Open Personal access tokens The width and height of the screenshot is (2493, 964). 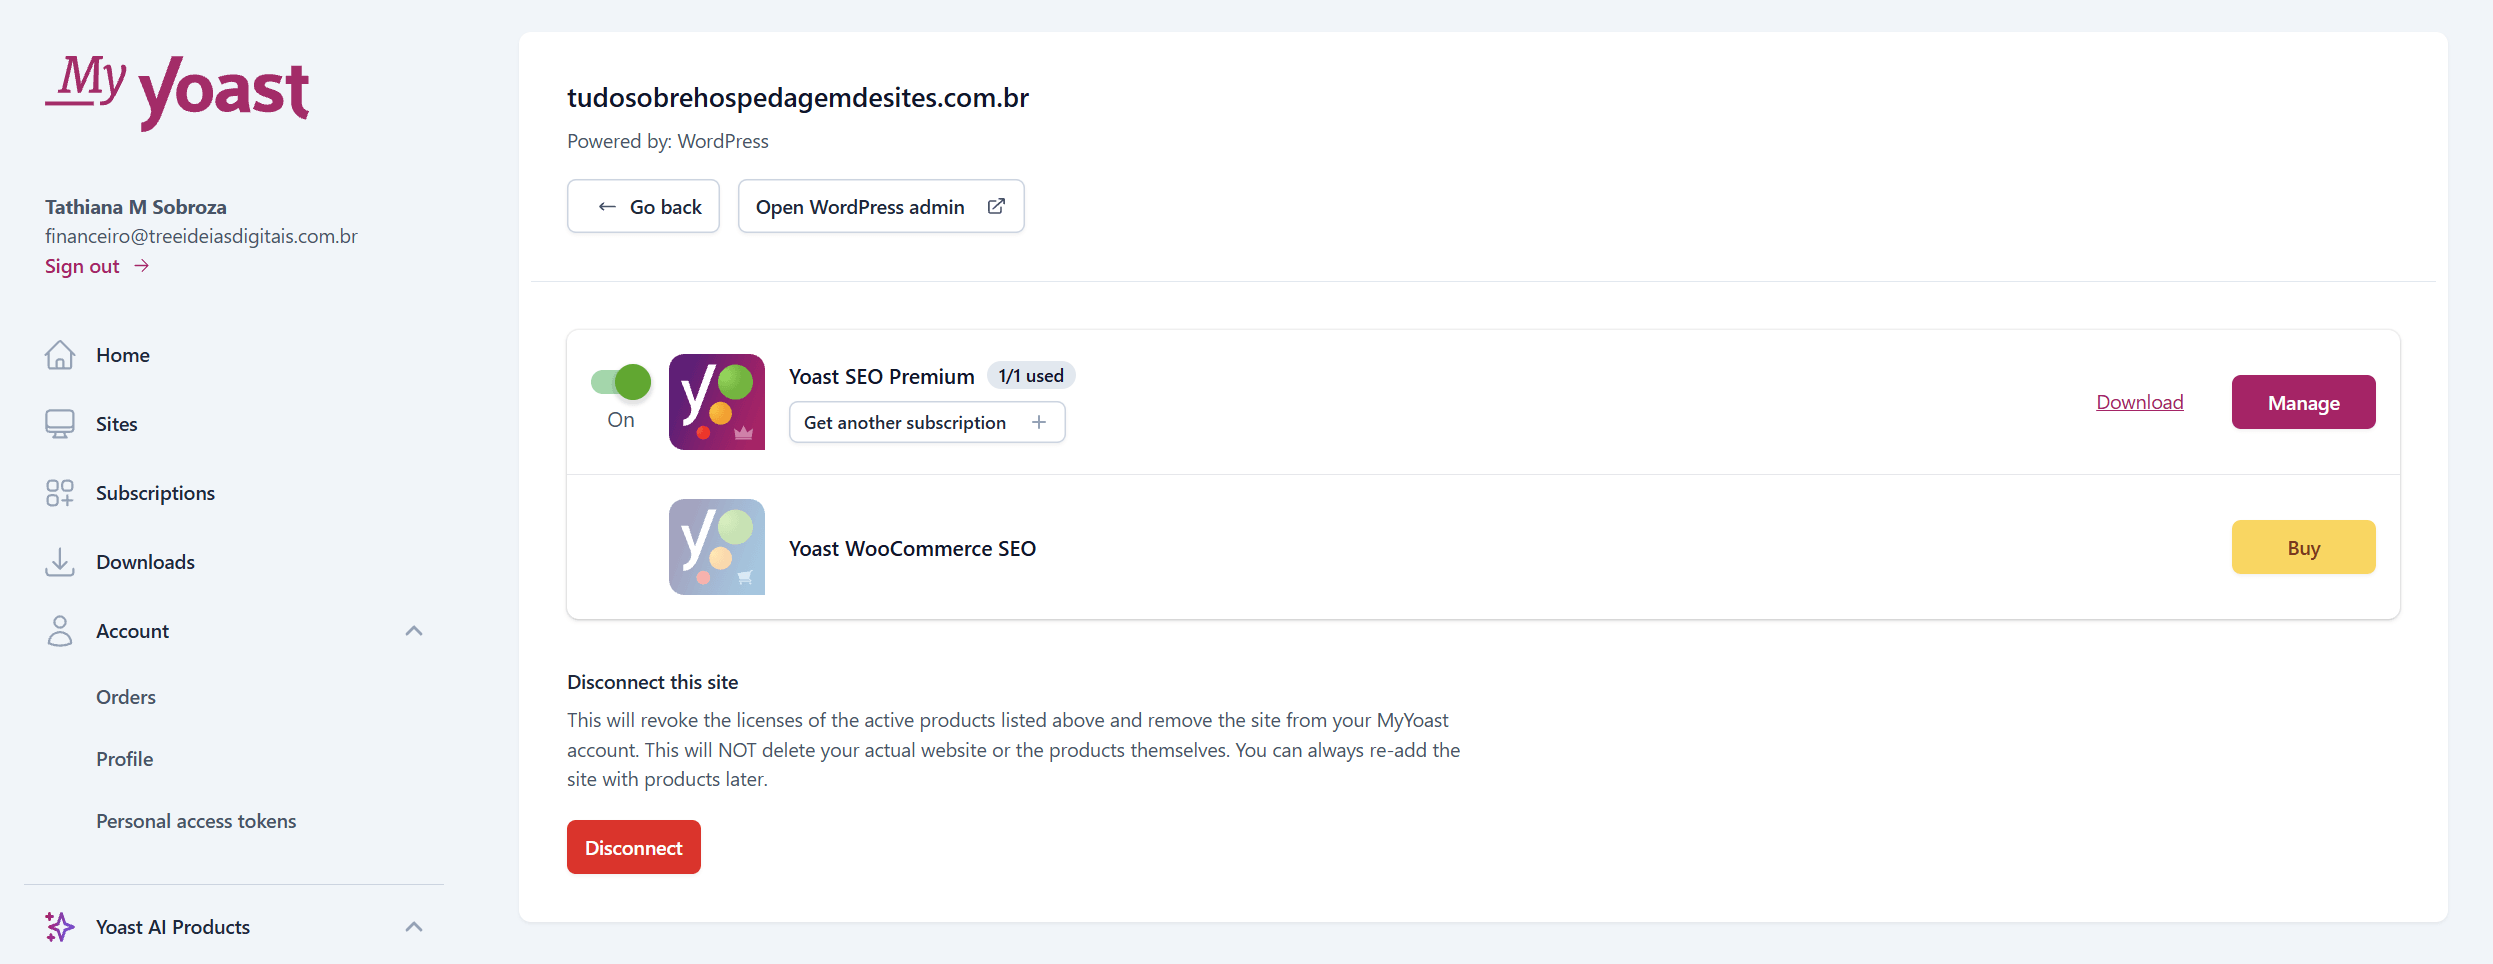coord(196,821)
